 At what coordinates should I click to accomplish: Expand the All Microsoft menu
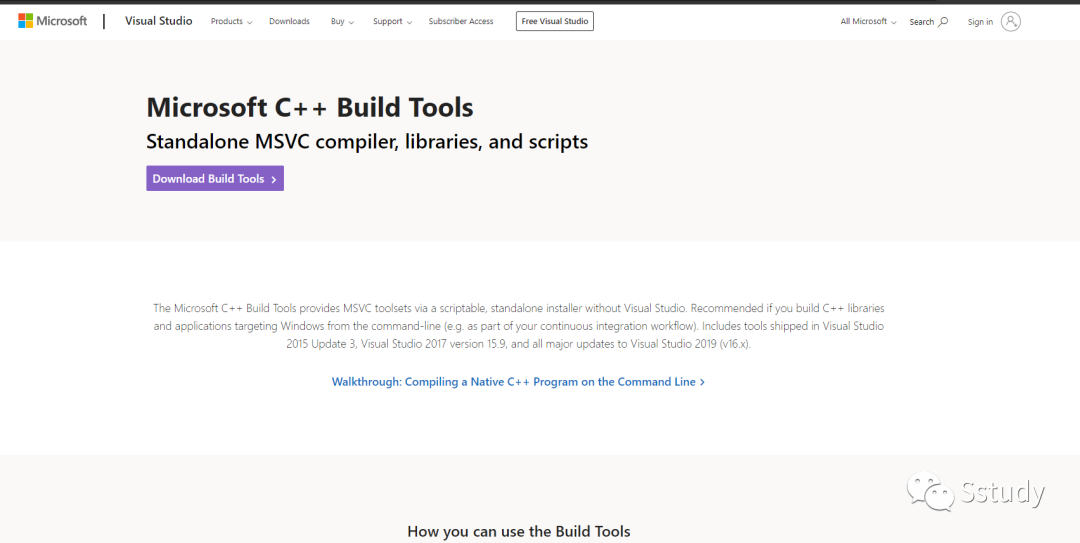[869, 21]
